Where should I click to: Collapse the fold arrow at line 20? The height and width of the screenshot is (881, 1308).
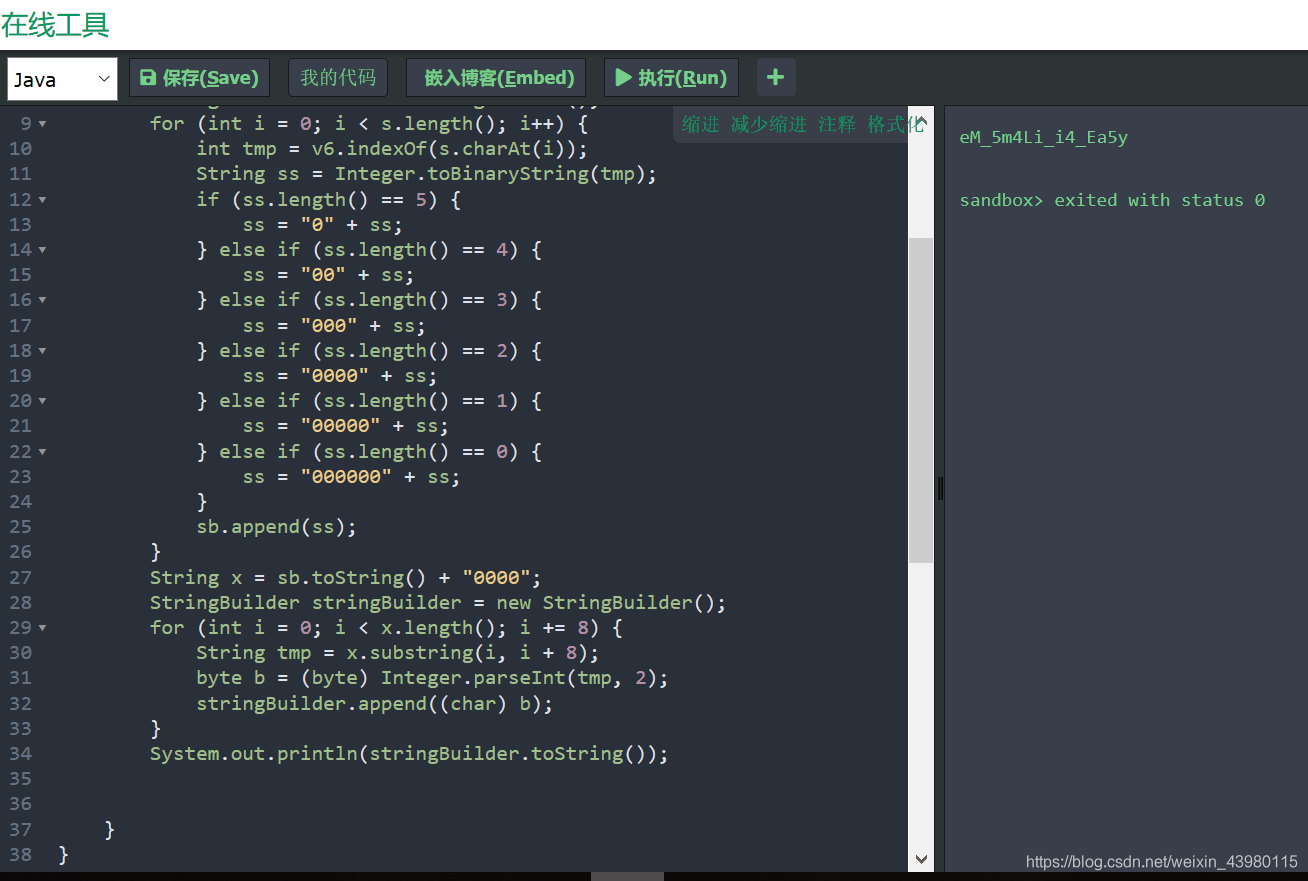[42, 401]
